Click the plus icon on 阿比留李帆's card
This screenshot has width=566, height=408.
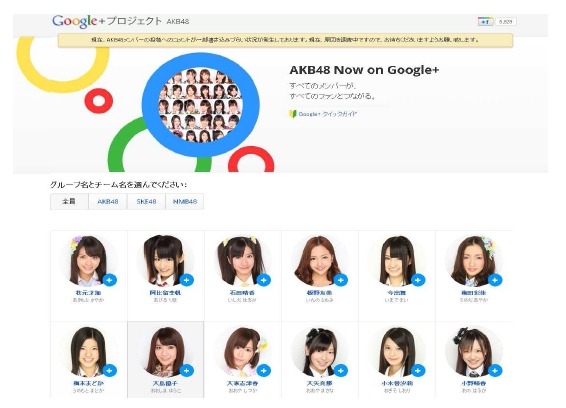[x=187, y=280]
